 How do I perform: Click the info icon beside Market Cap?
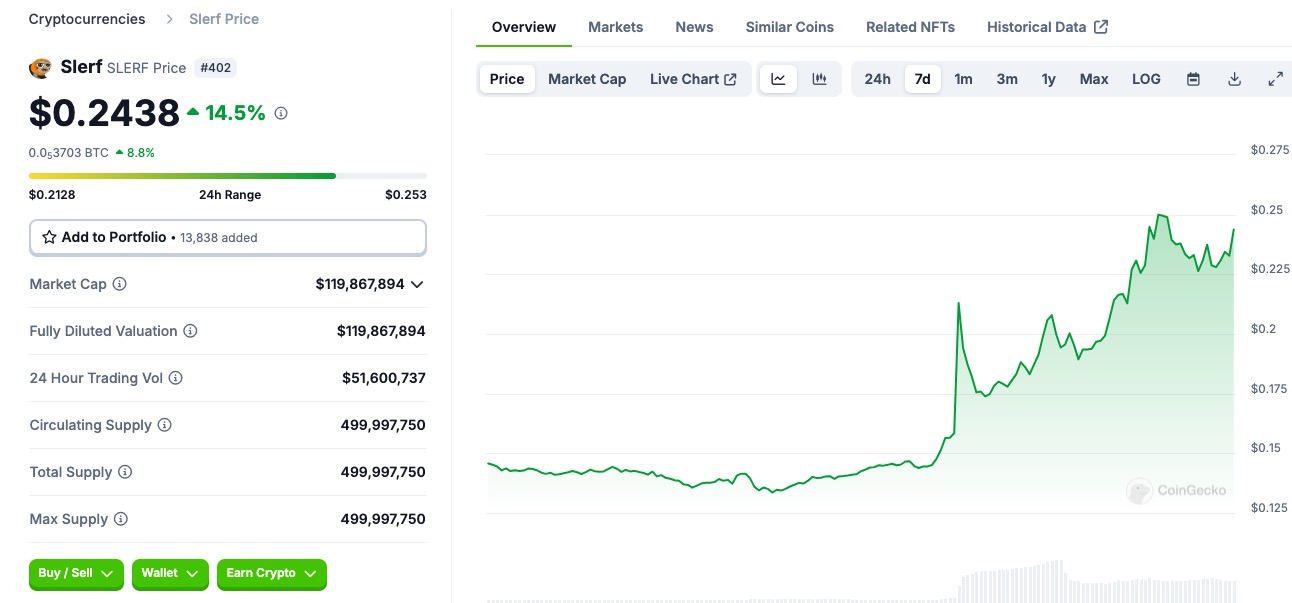120,284
